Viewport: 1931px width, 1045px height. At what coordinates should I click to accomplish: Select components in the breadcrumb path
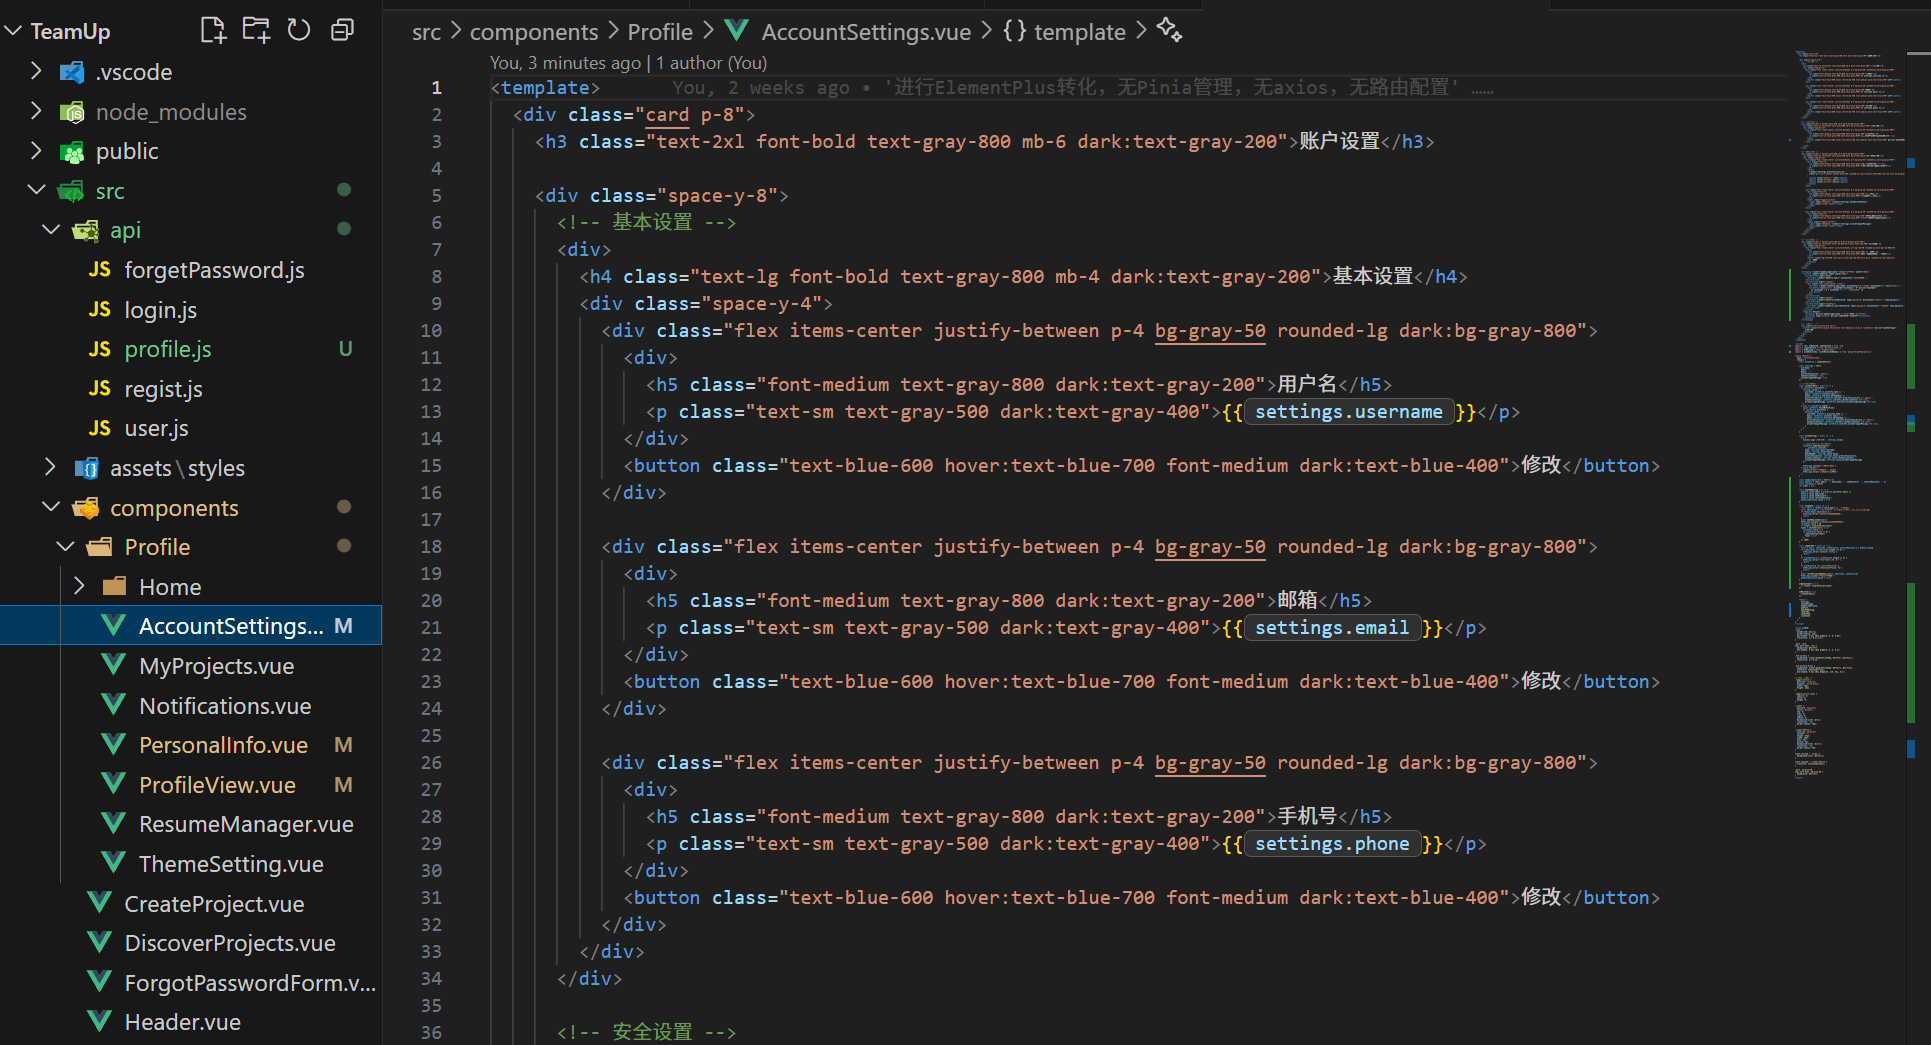coord(534,32)
